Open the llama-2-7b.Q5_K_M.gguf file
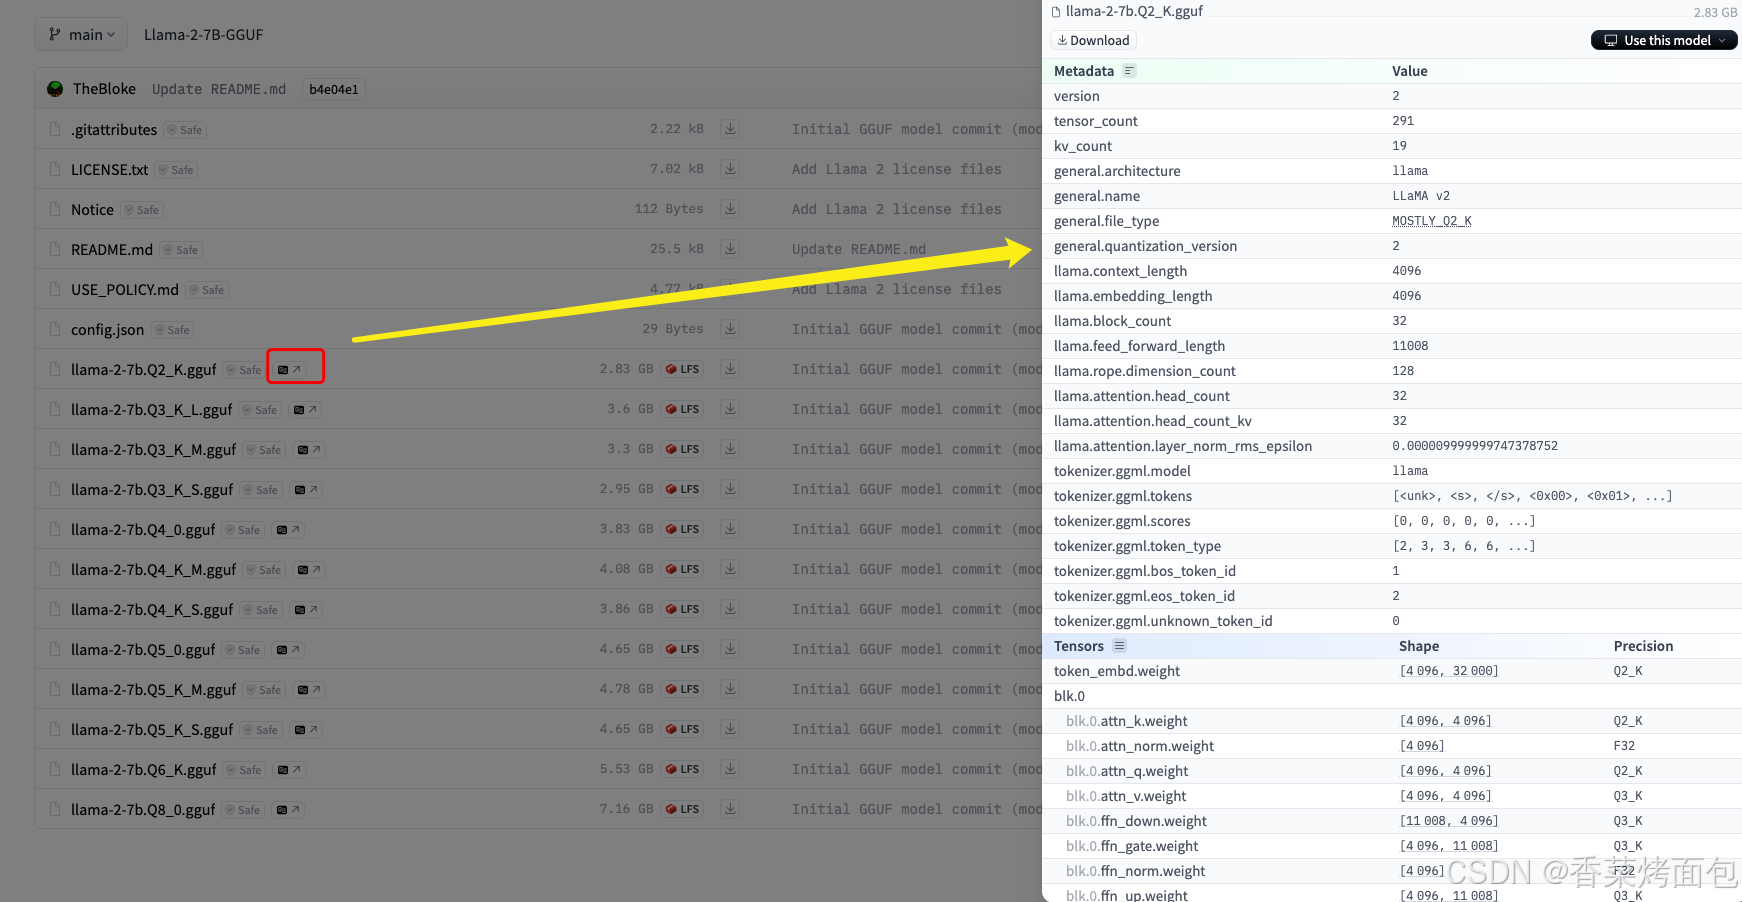 click(x=153, y=690)
